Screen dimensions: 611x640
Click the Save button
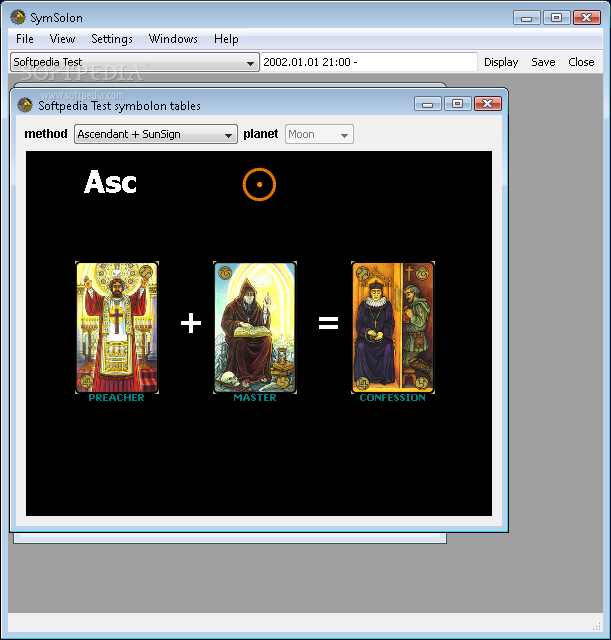(x=543, y=62)
